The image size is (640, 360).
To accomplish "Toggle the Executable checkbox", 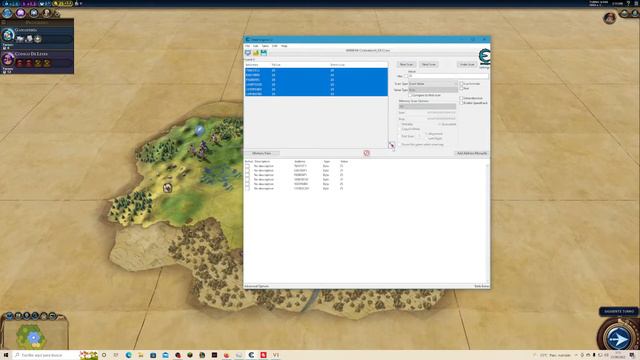I will point(440,124).
